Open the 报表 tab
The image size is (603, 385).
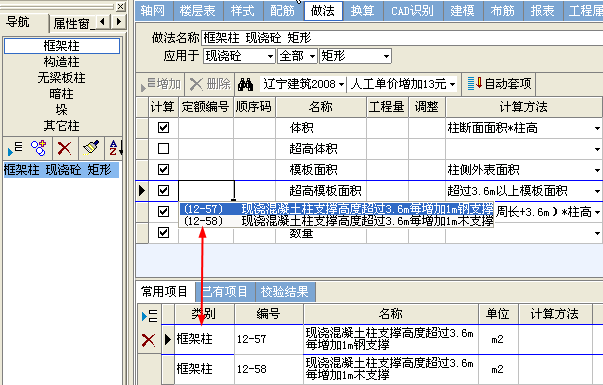pyautogui.click(x=543, y=10)
